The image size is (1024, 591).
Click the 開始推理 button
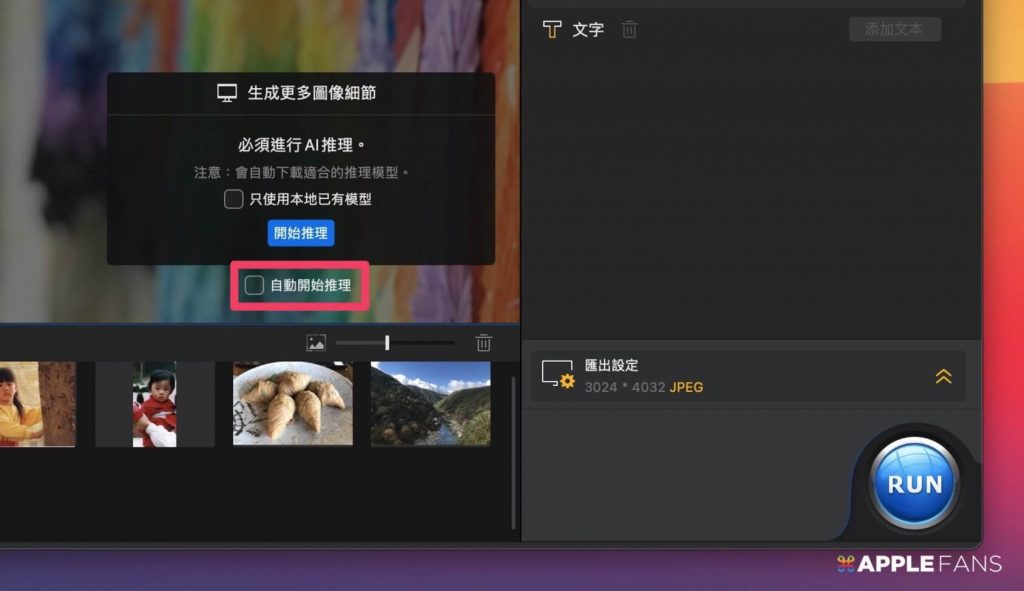[300, 232]
